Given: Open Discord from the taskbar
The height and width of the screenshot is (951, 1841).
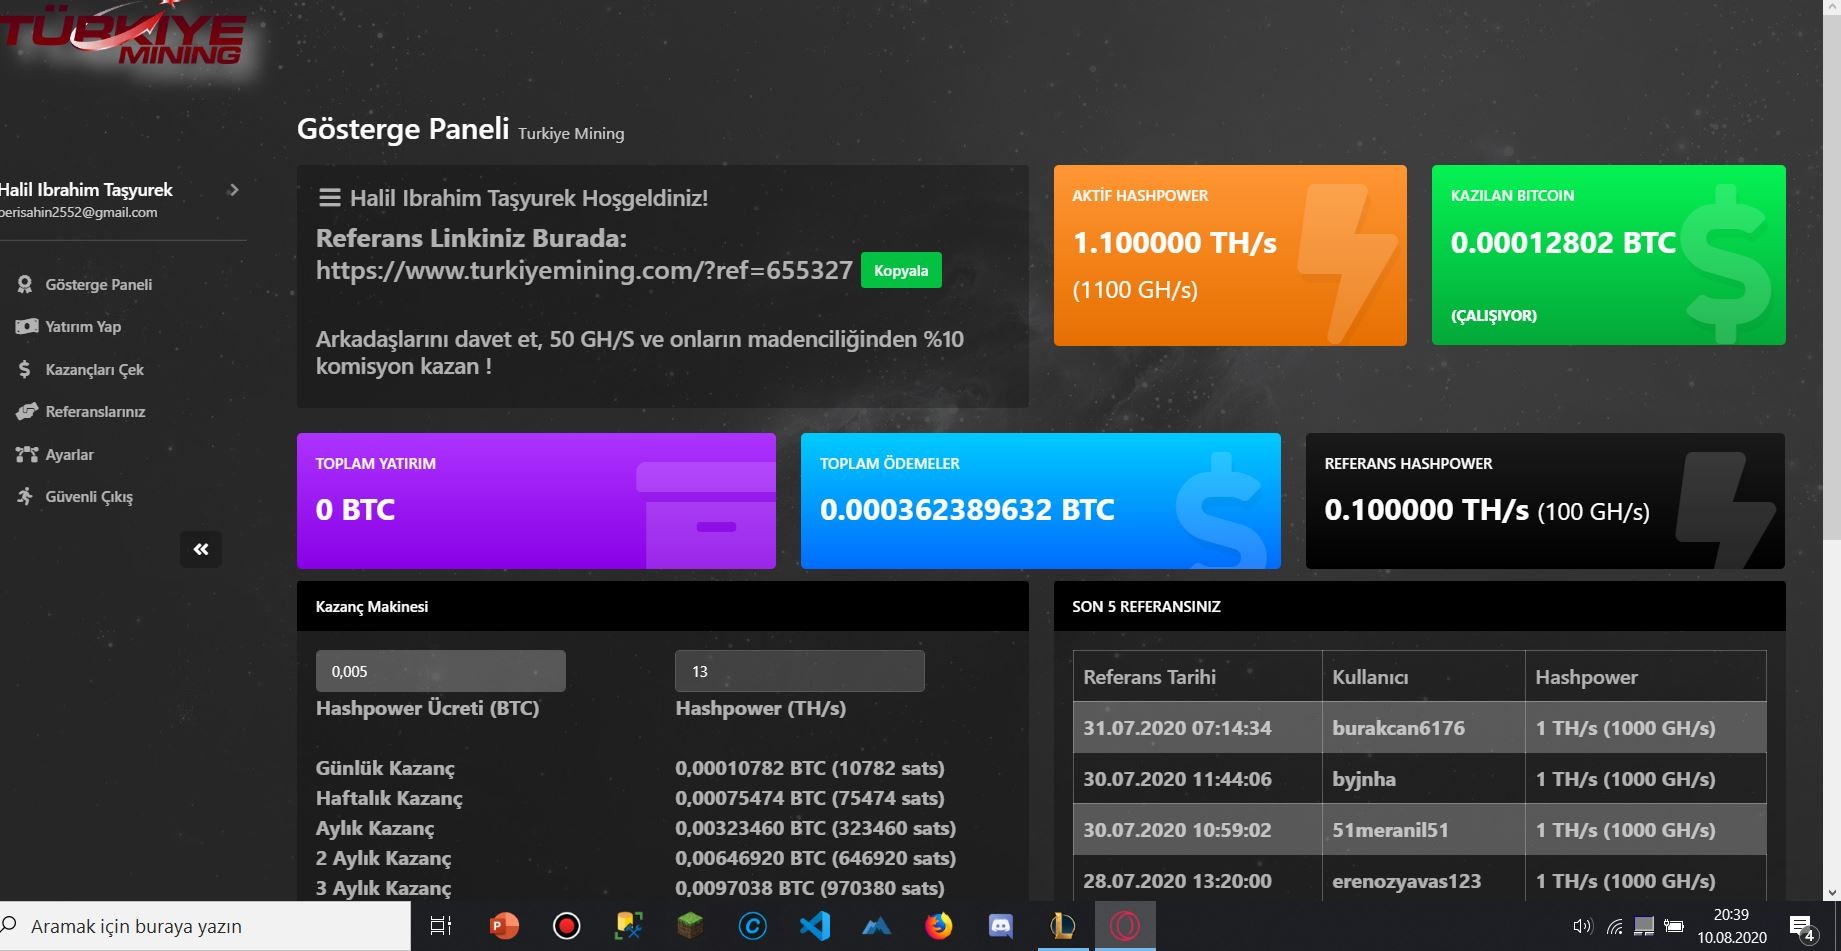Looking at the screenshot, I should point(1000,926).
